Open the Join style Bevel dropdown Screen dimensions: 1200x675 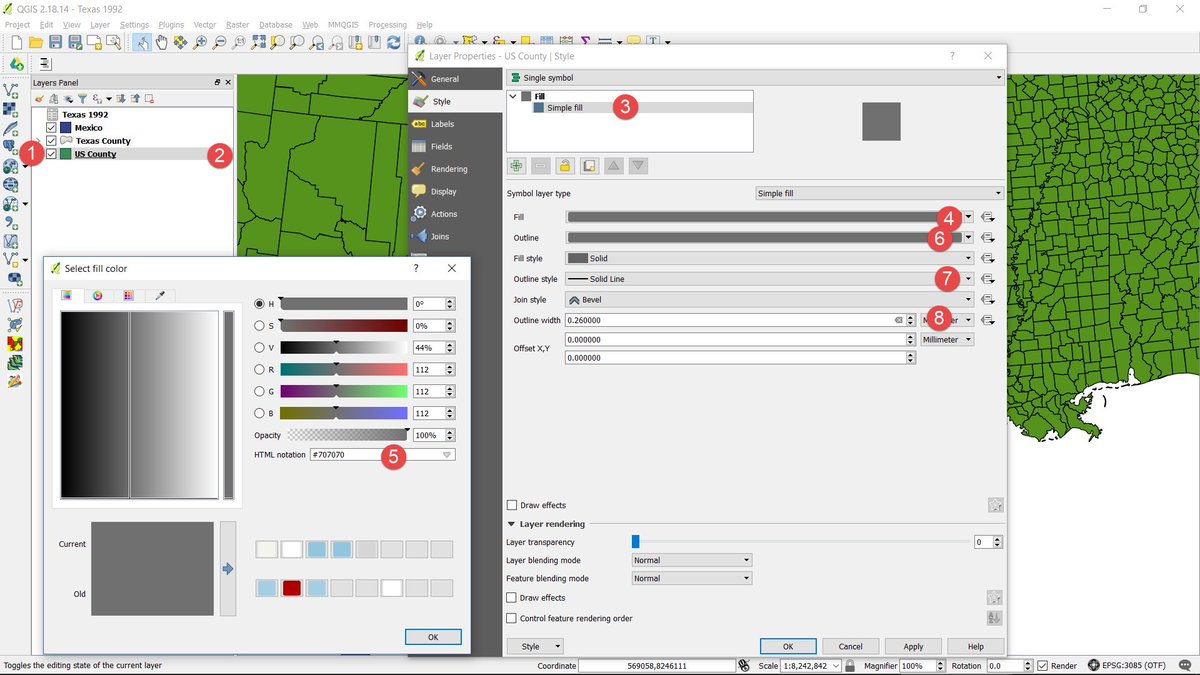click(770, 299)
